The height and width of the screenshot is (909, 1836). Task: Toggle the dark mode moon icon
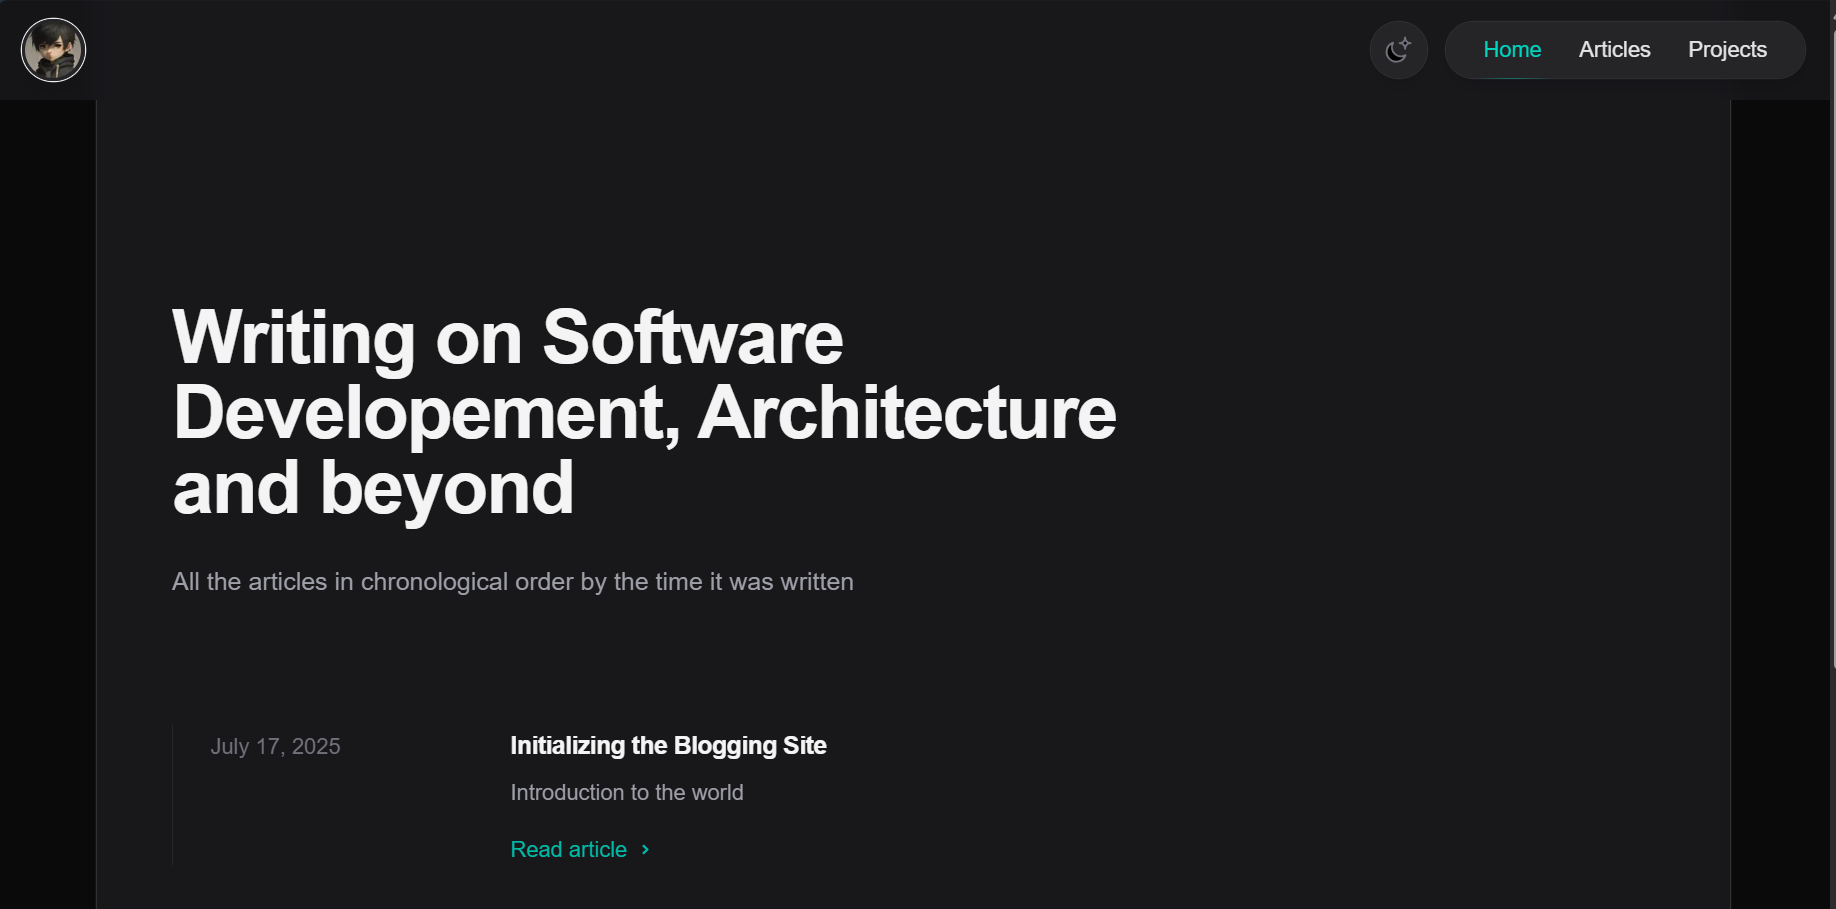(1398, 50)
